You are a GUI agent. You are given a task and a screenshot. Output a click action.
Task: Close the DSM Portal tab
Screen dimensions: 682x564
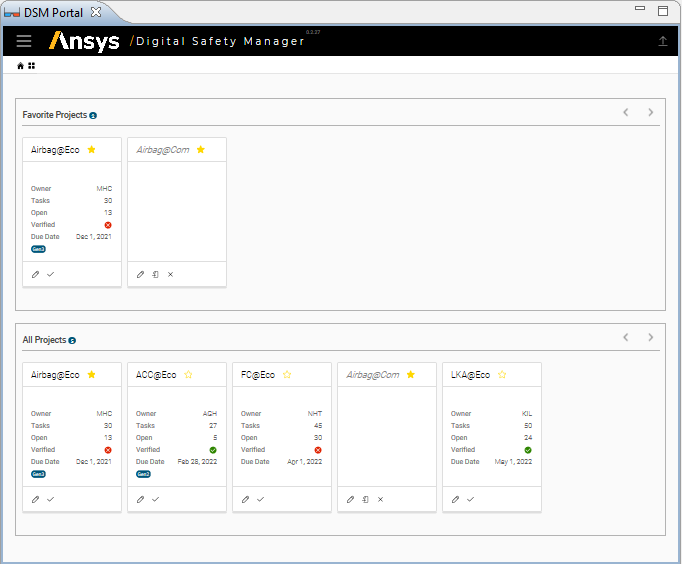[96, 12]
